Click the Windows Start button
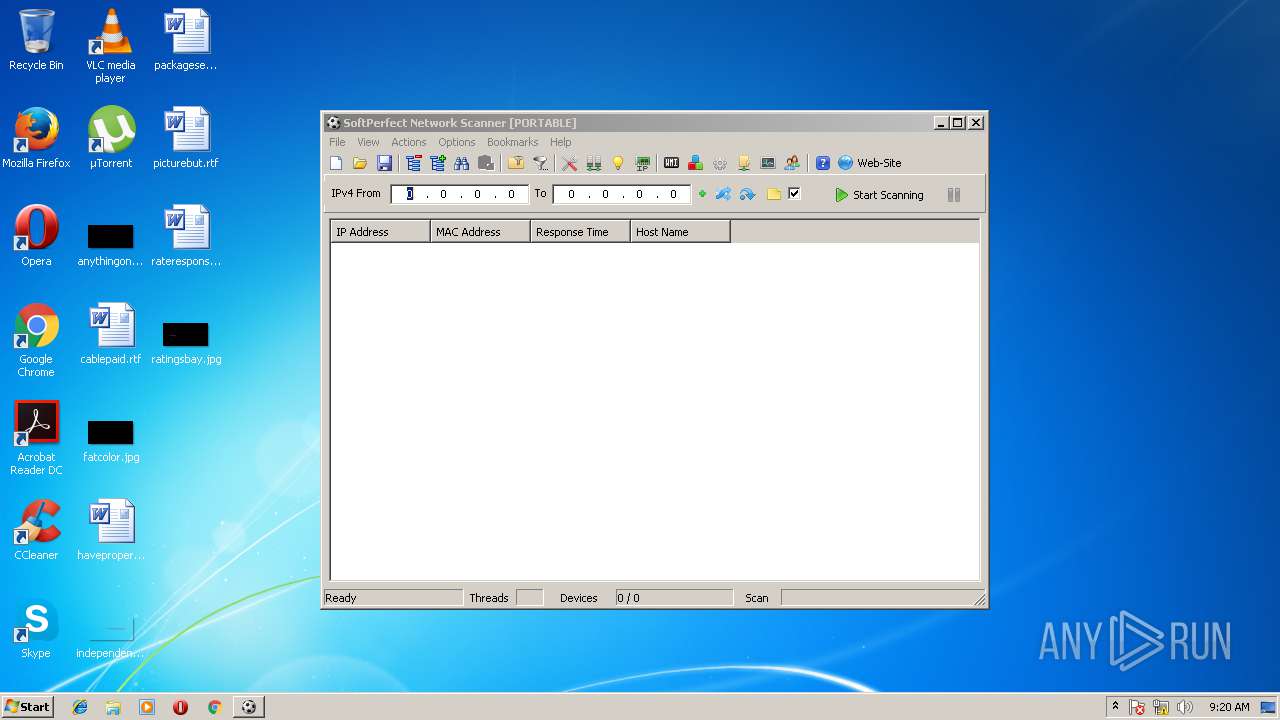 pyautogui.click(x=27, y=706)
